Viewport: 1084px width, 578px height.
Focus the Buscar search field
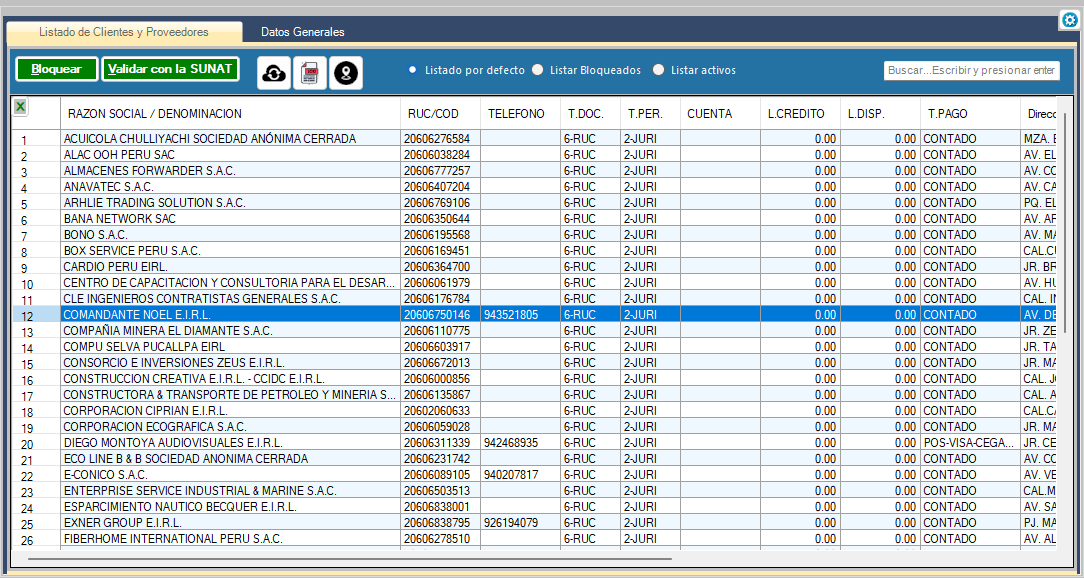(x=971, y=71)
